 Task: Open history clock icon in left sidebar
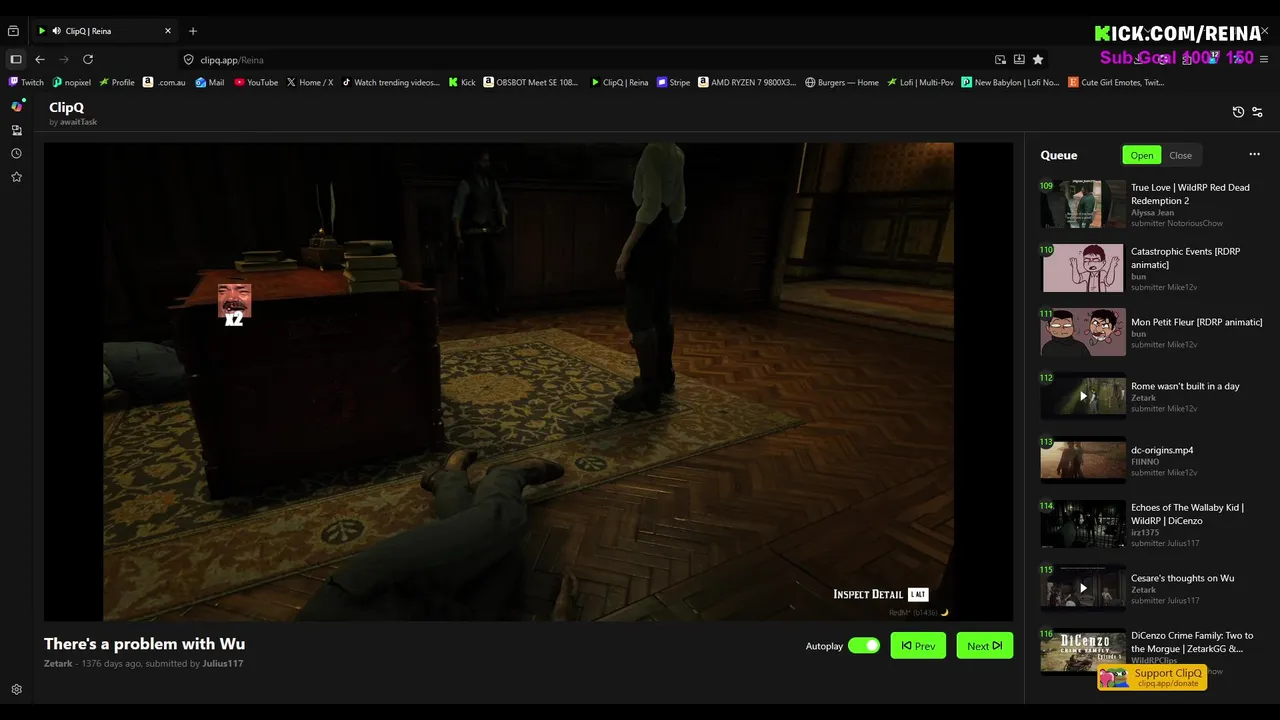[16, 154]
